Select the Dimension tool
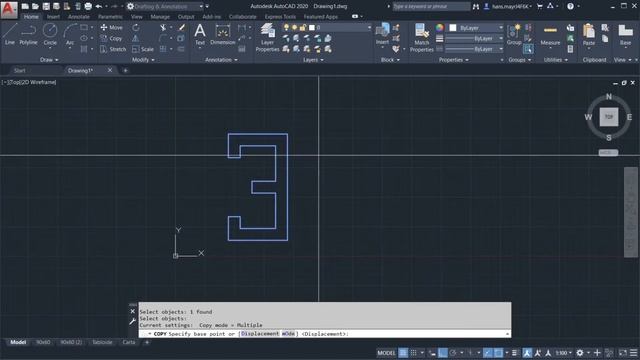The image size is (640, 360). [x=222, y=34]
